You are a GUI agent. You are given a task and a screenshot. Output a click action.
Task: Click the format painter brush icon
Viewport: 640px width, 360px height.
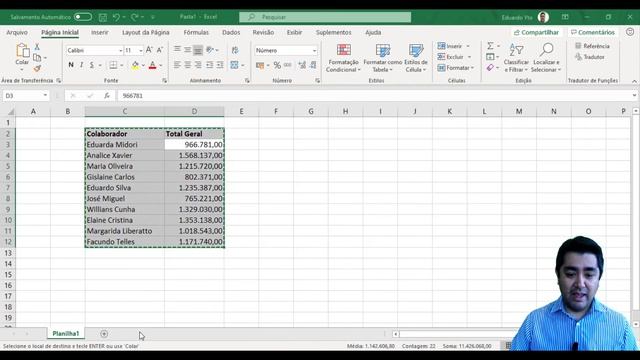pos(37,68)
